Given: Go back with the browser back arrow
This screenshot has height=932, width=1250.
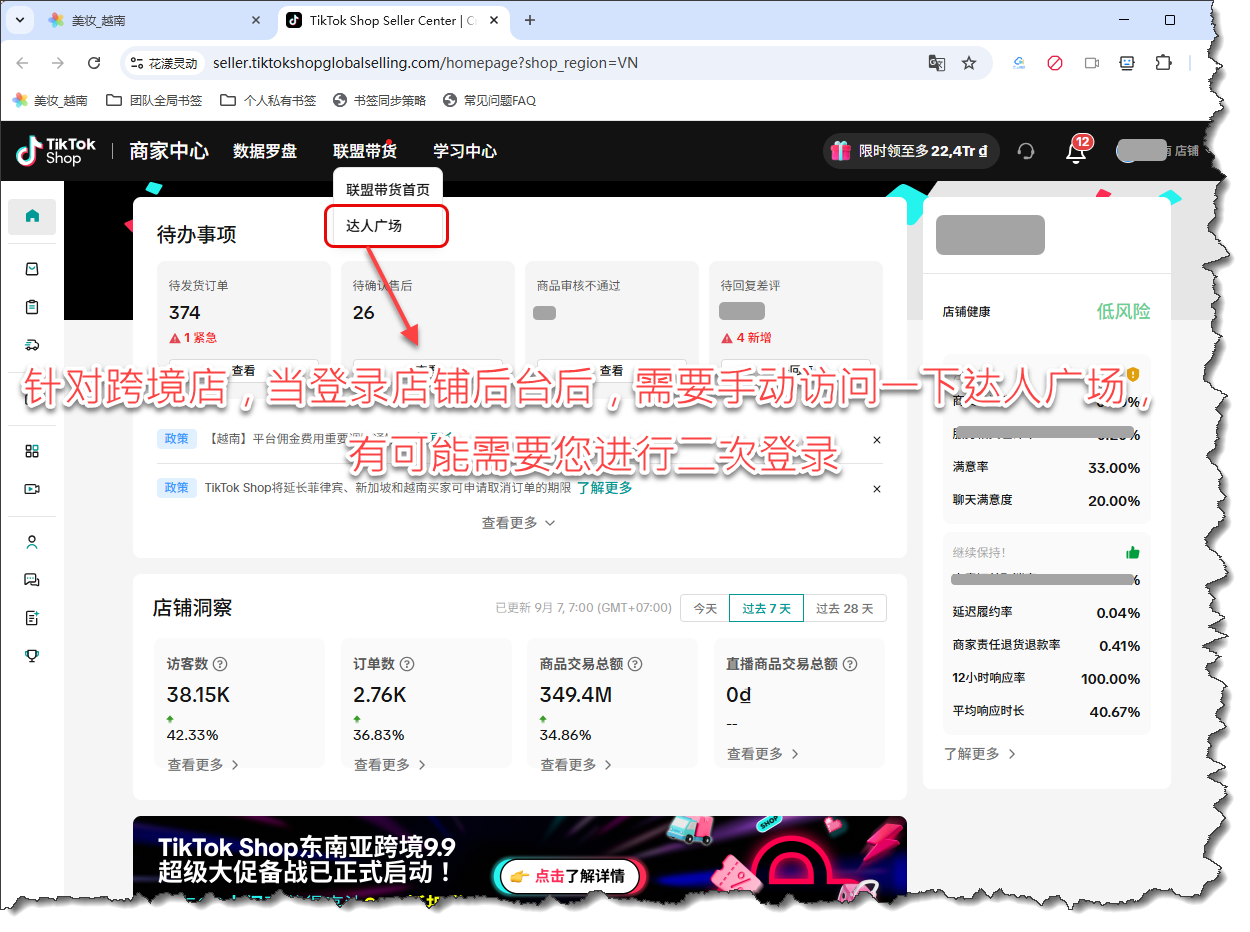Looking at the screenshot, I should [23, 63].
